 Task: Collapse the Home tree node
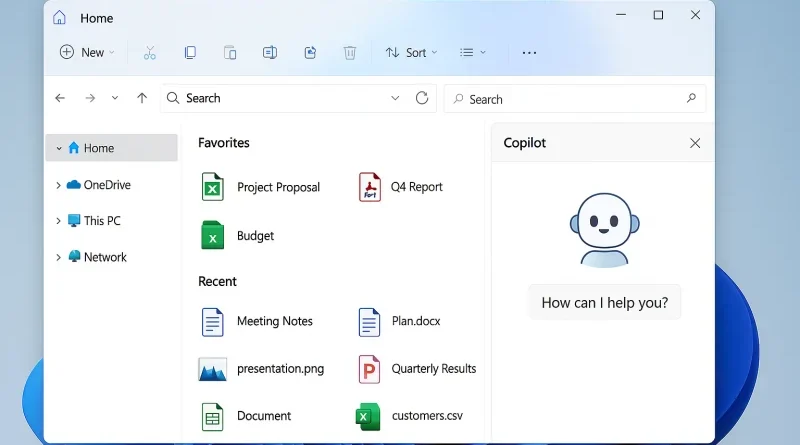point(59,149)
